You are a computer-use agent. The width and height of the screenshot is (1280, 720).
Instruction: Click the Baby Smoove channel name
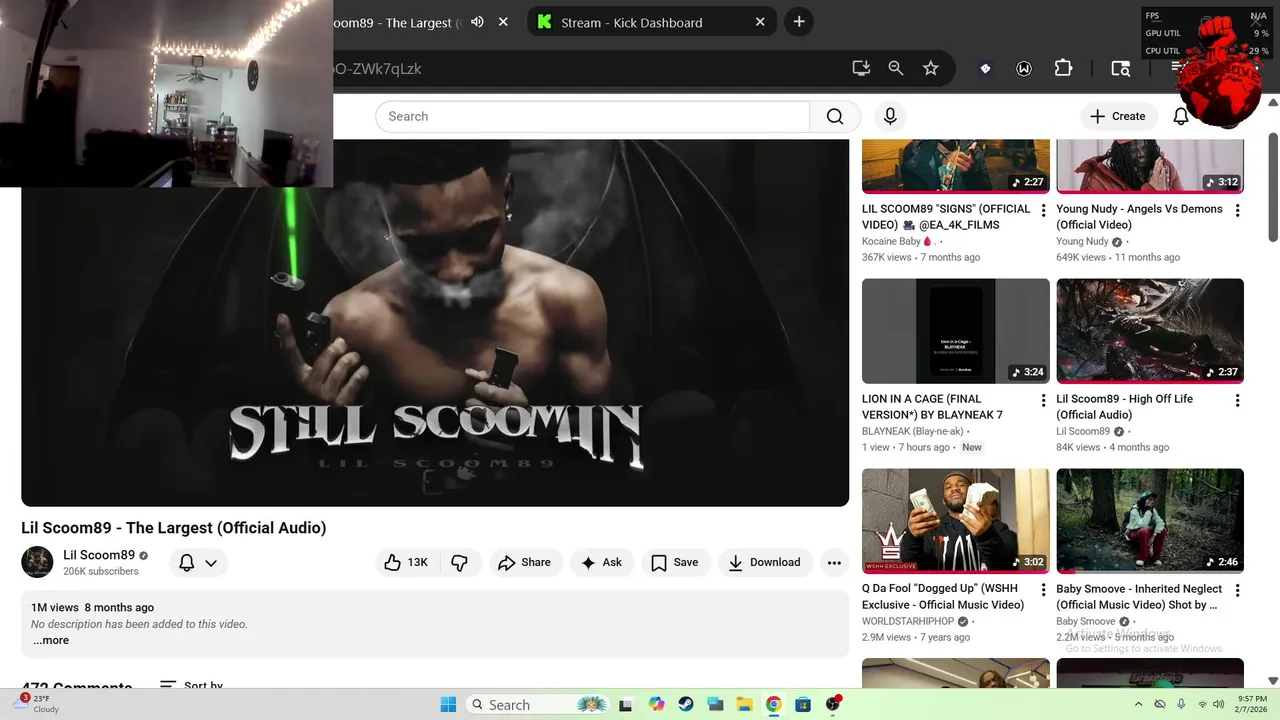(1085, 621)
